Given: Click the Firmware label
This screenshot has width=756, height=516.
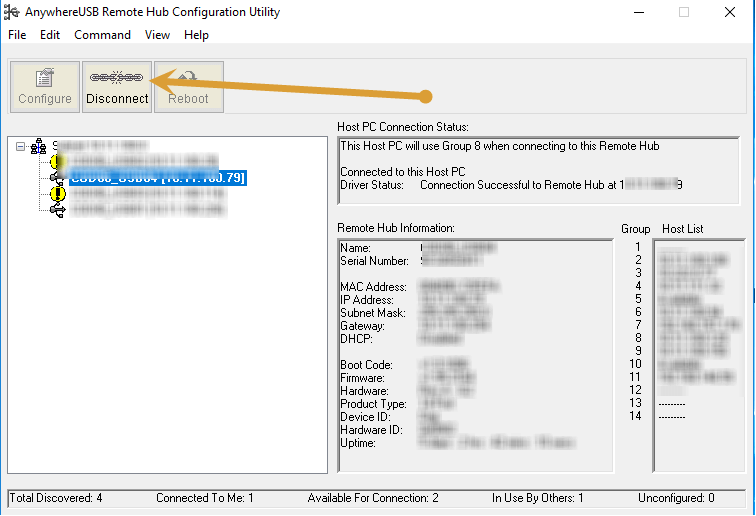Looking at the screenshot, I should (x=363, y=378).
